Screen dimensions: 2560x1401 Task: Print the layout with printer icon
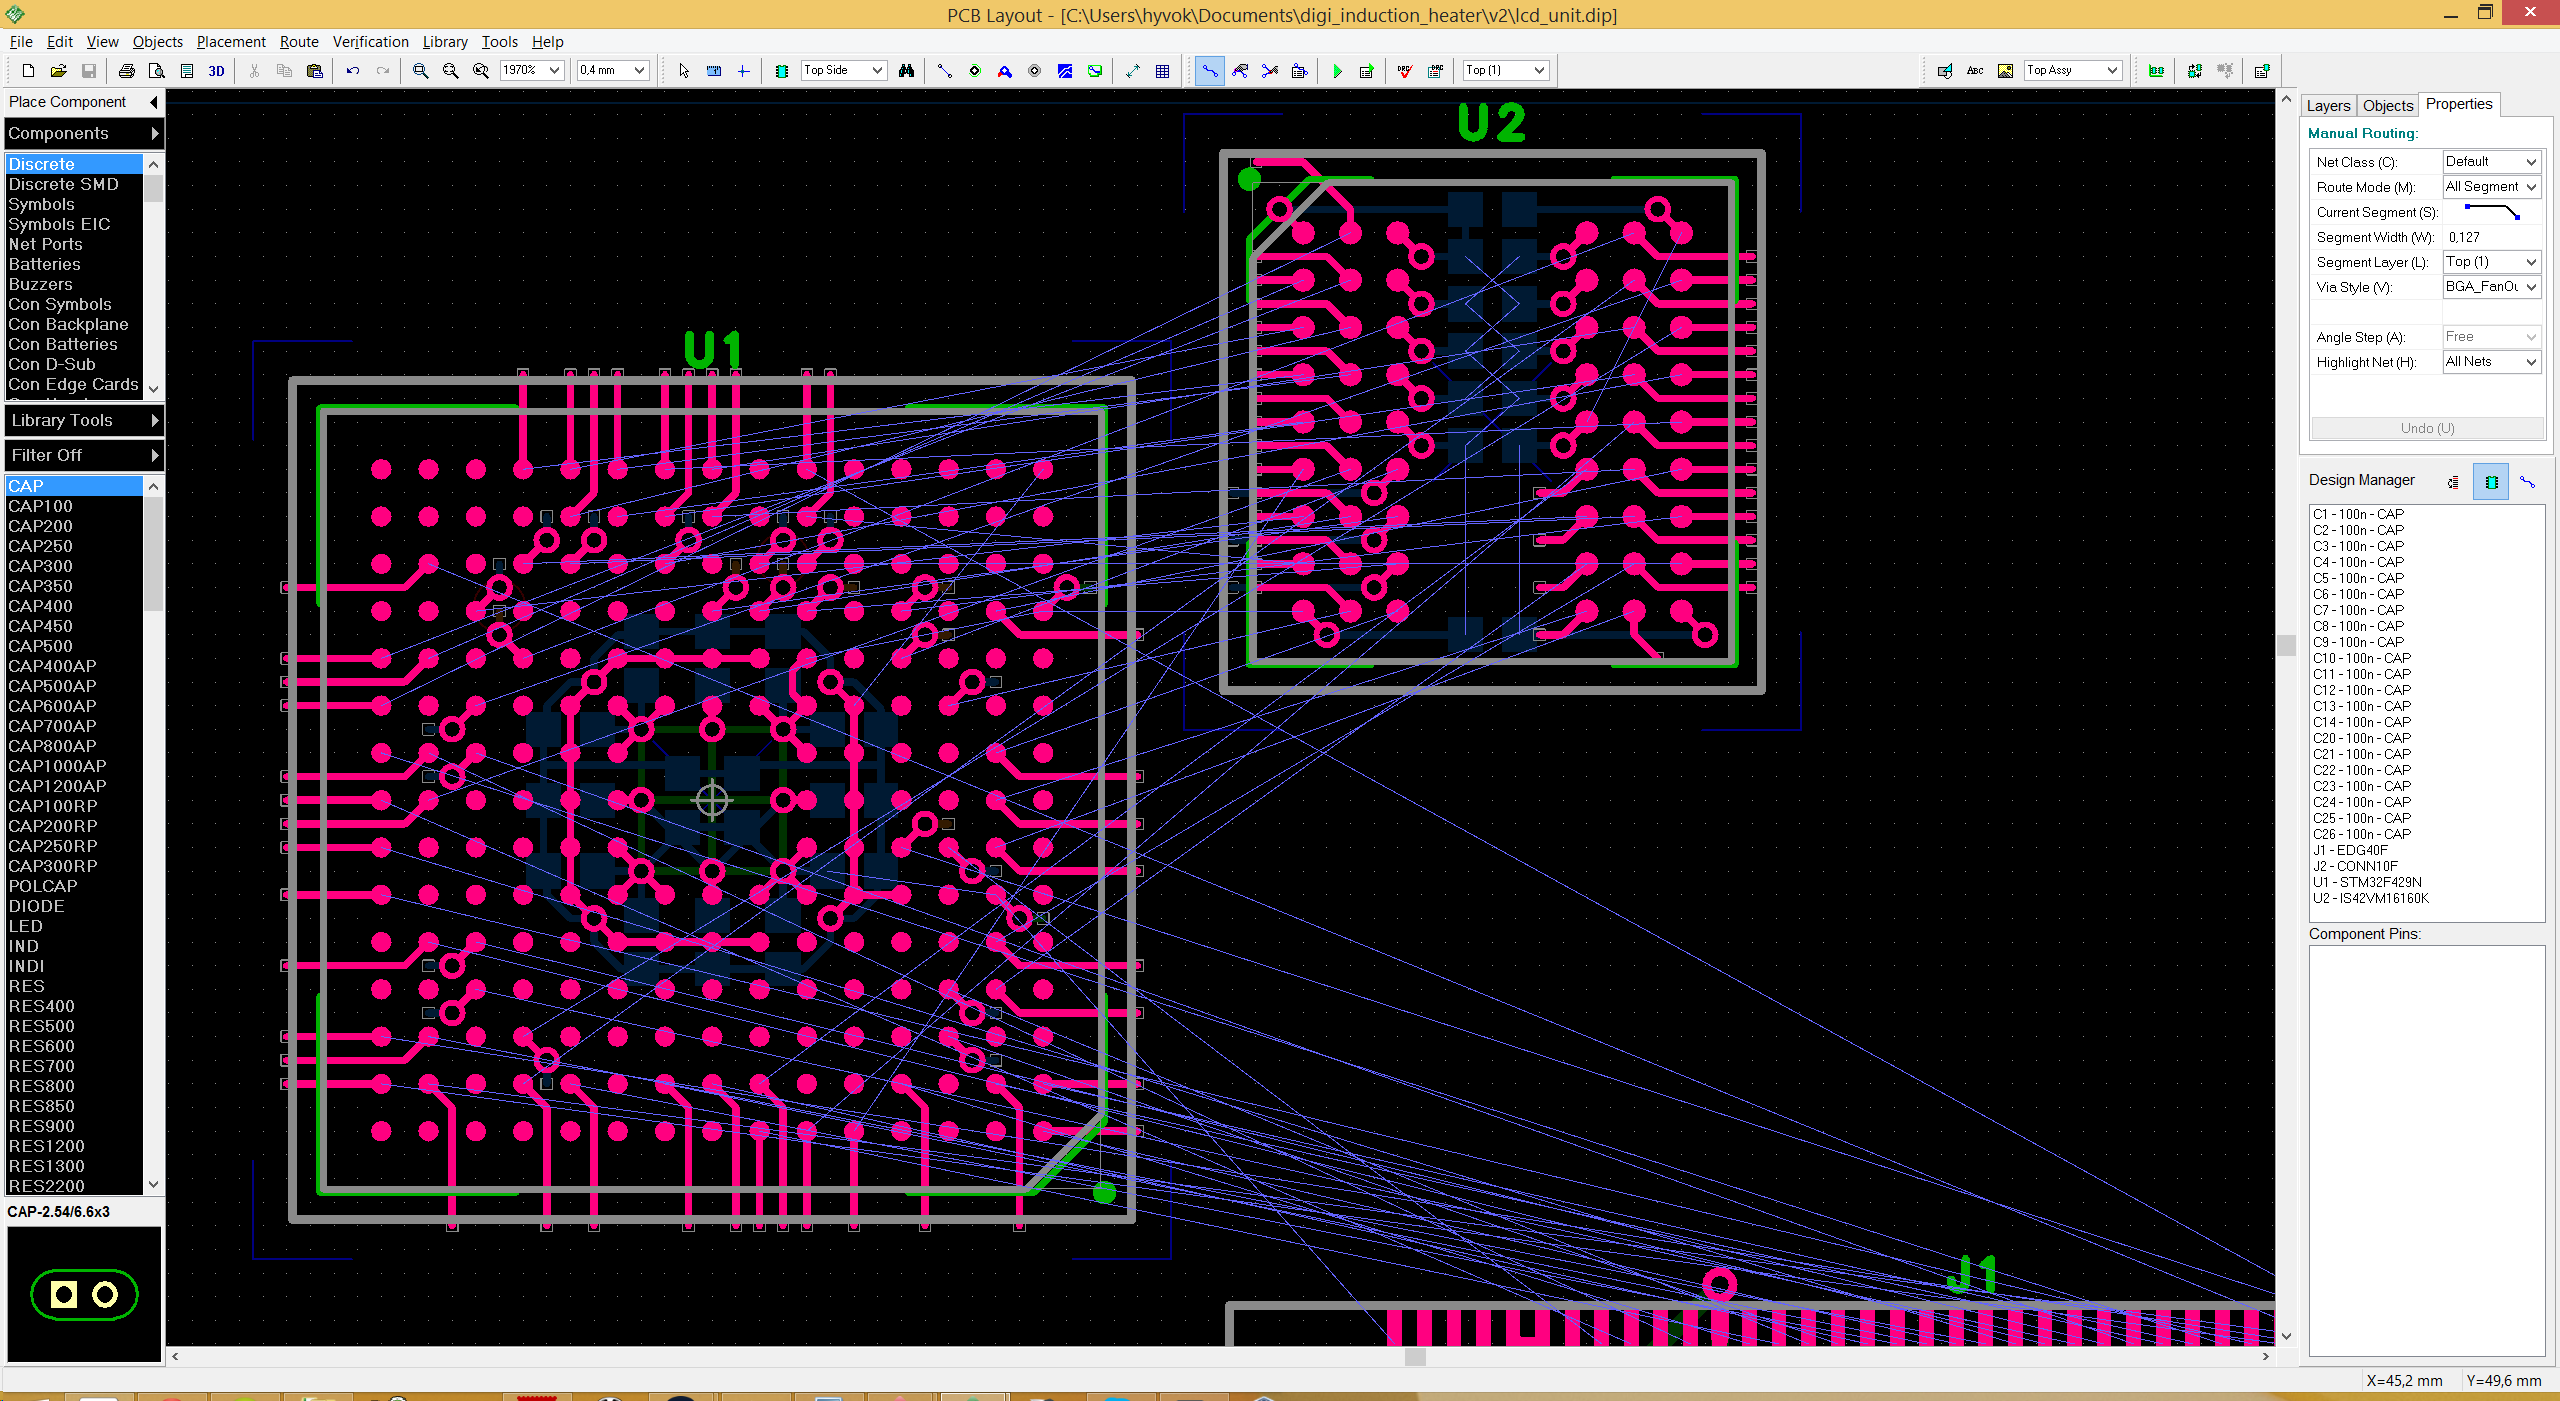click(127, 70)
